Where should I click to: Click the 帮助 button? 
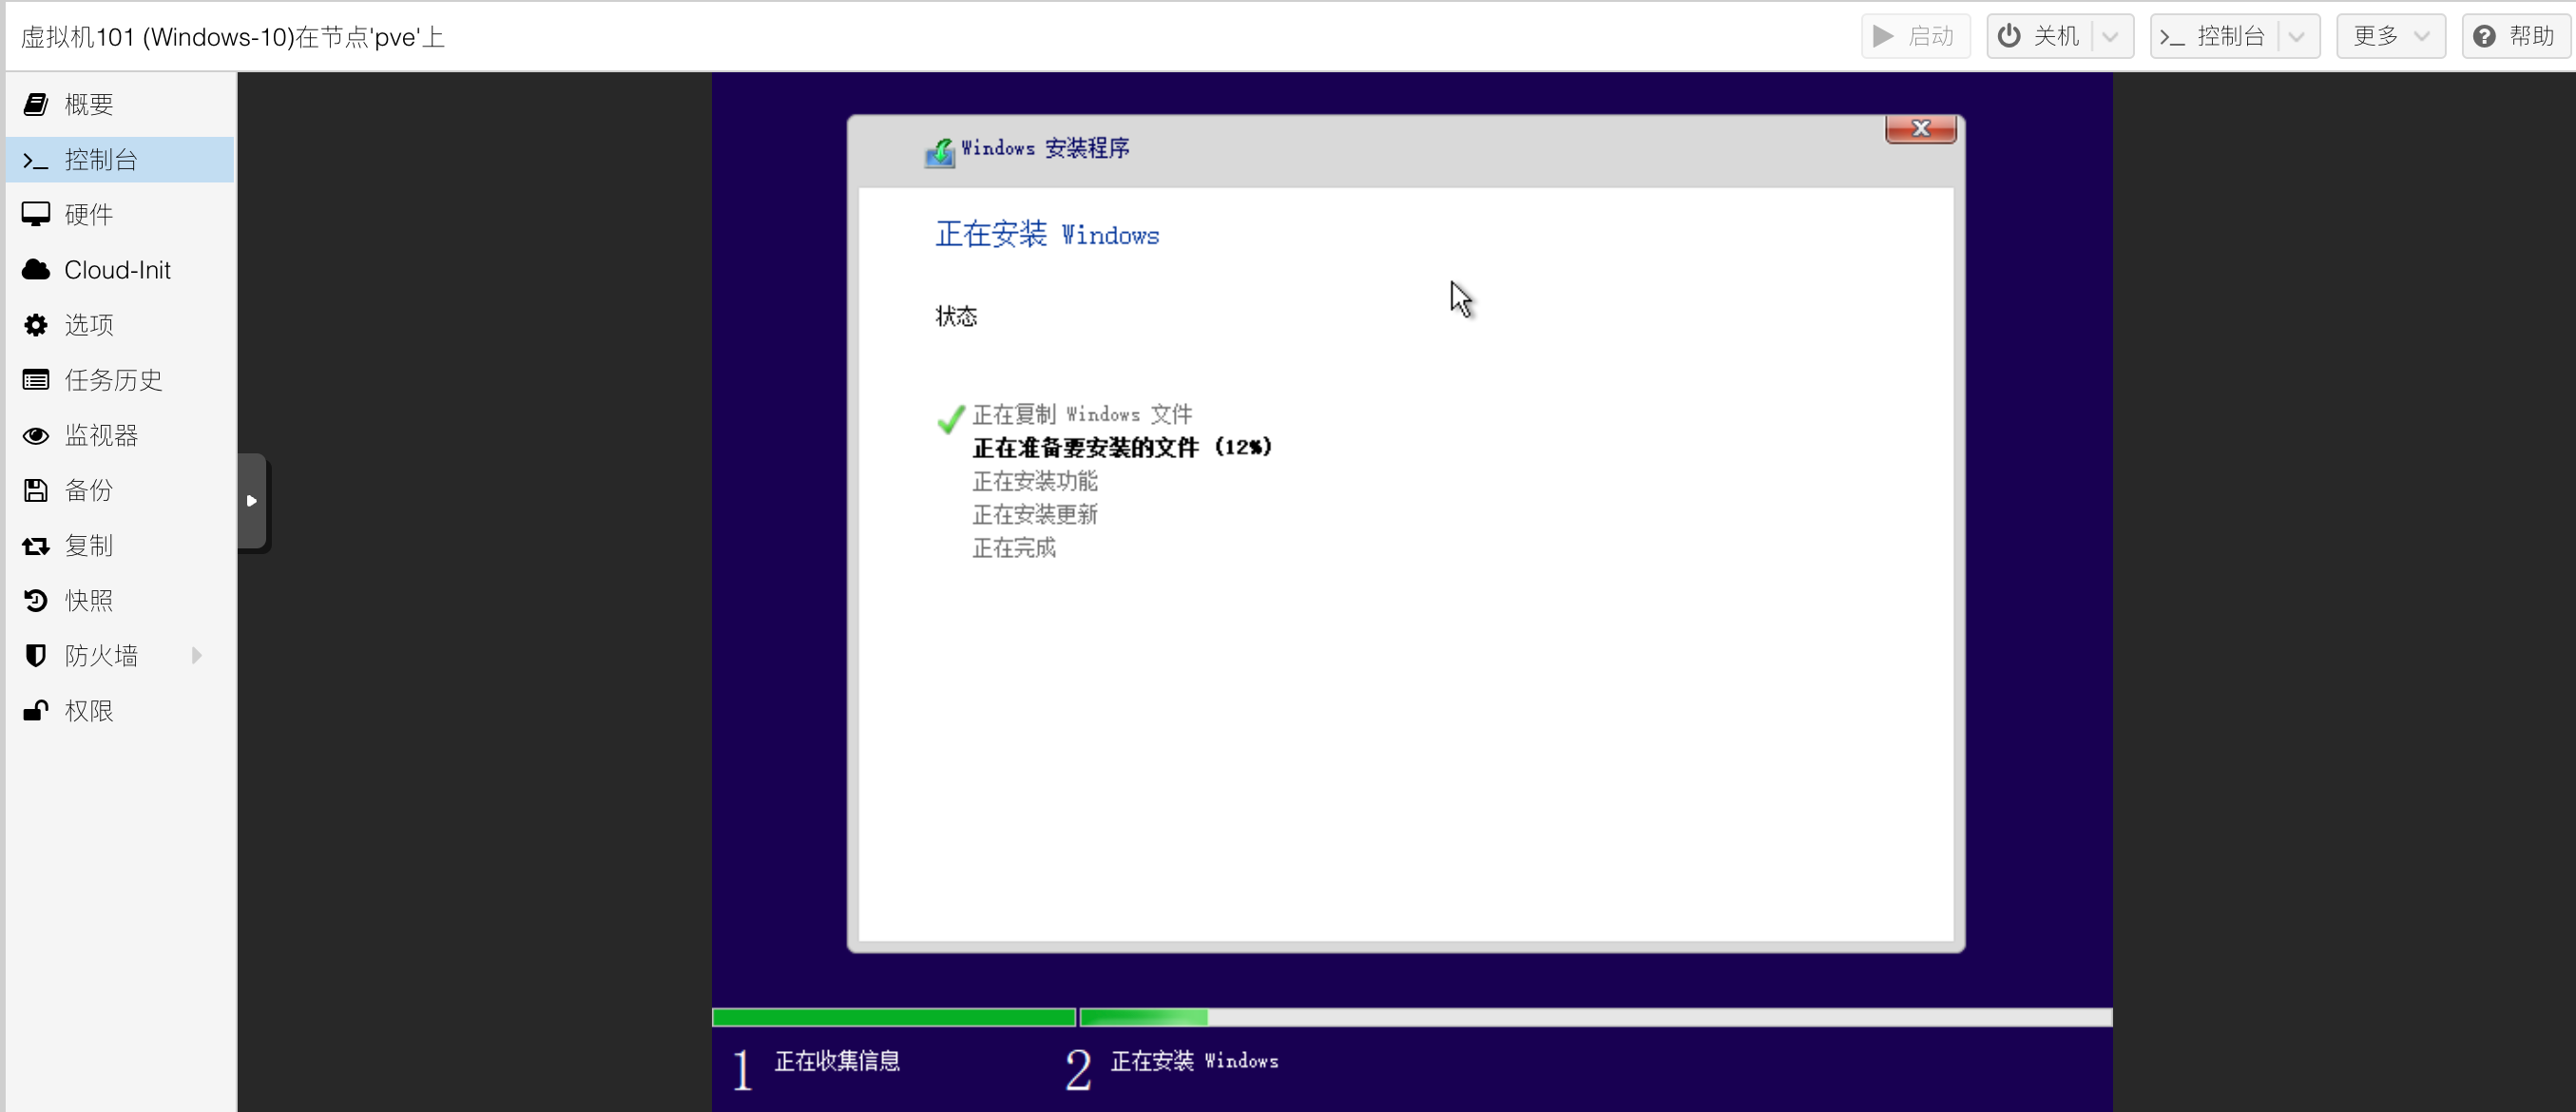2515,37
